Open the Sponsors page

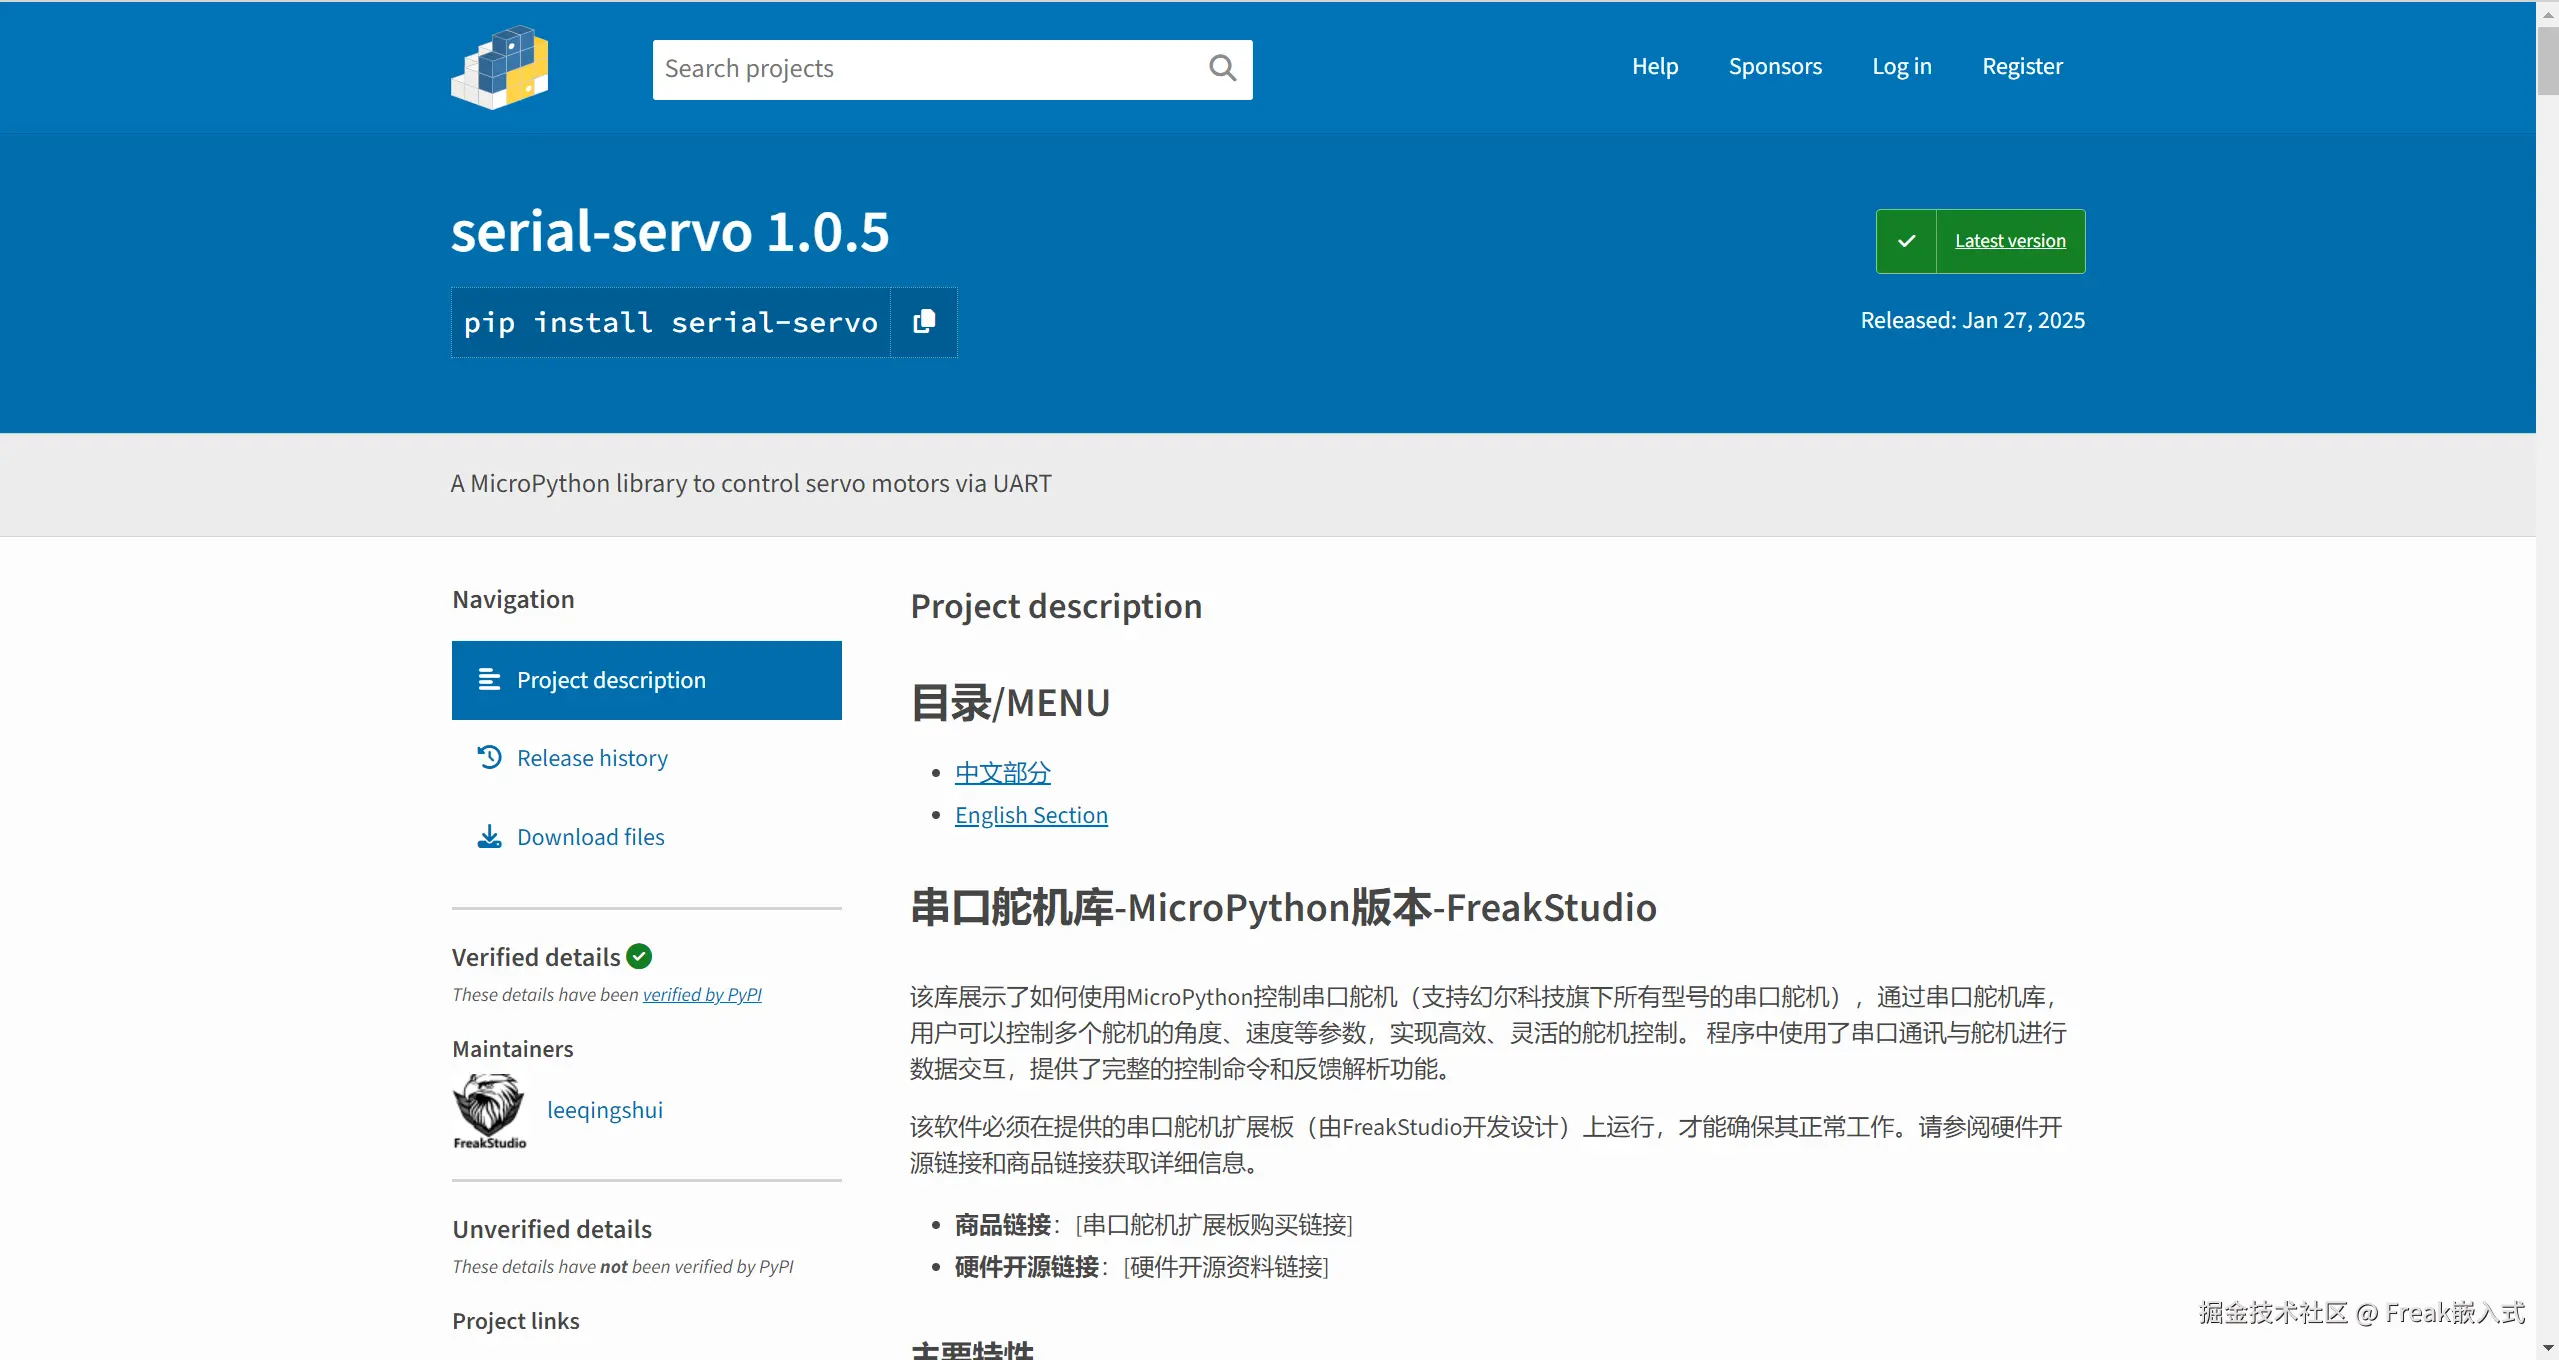[1775, 66]
